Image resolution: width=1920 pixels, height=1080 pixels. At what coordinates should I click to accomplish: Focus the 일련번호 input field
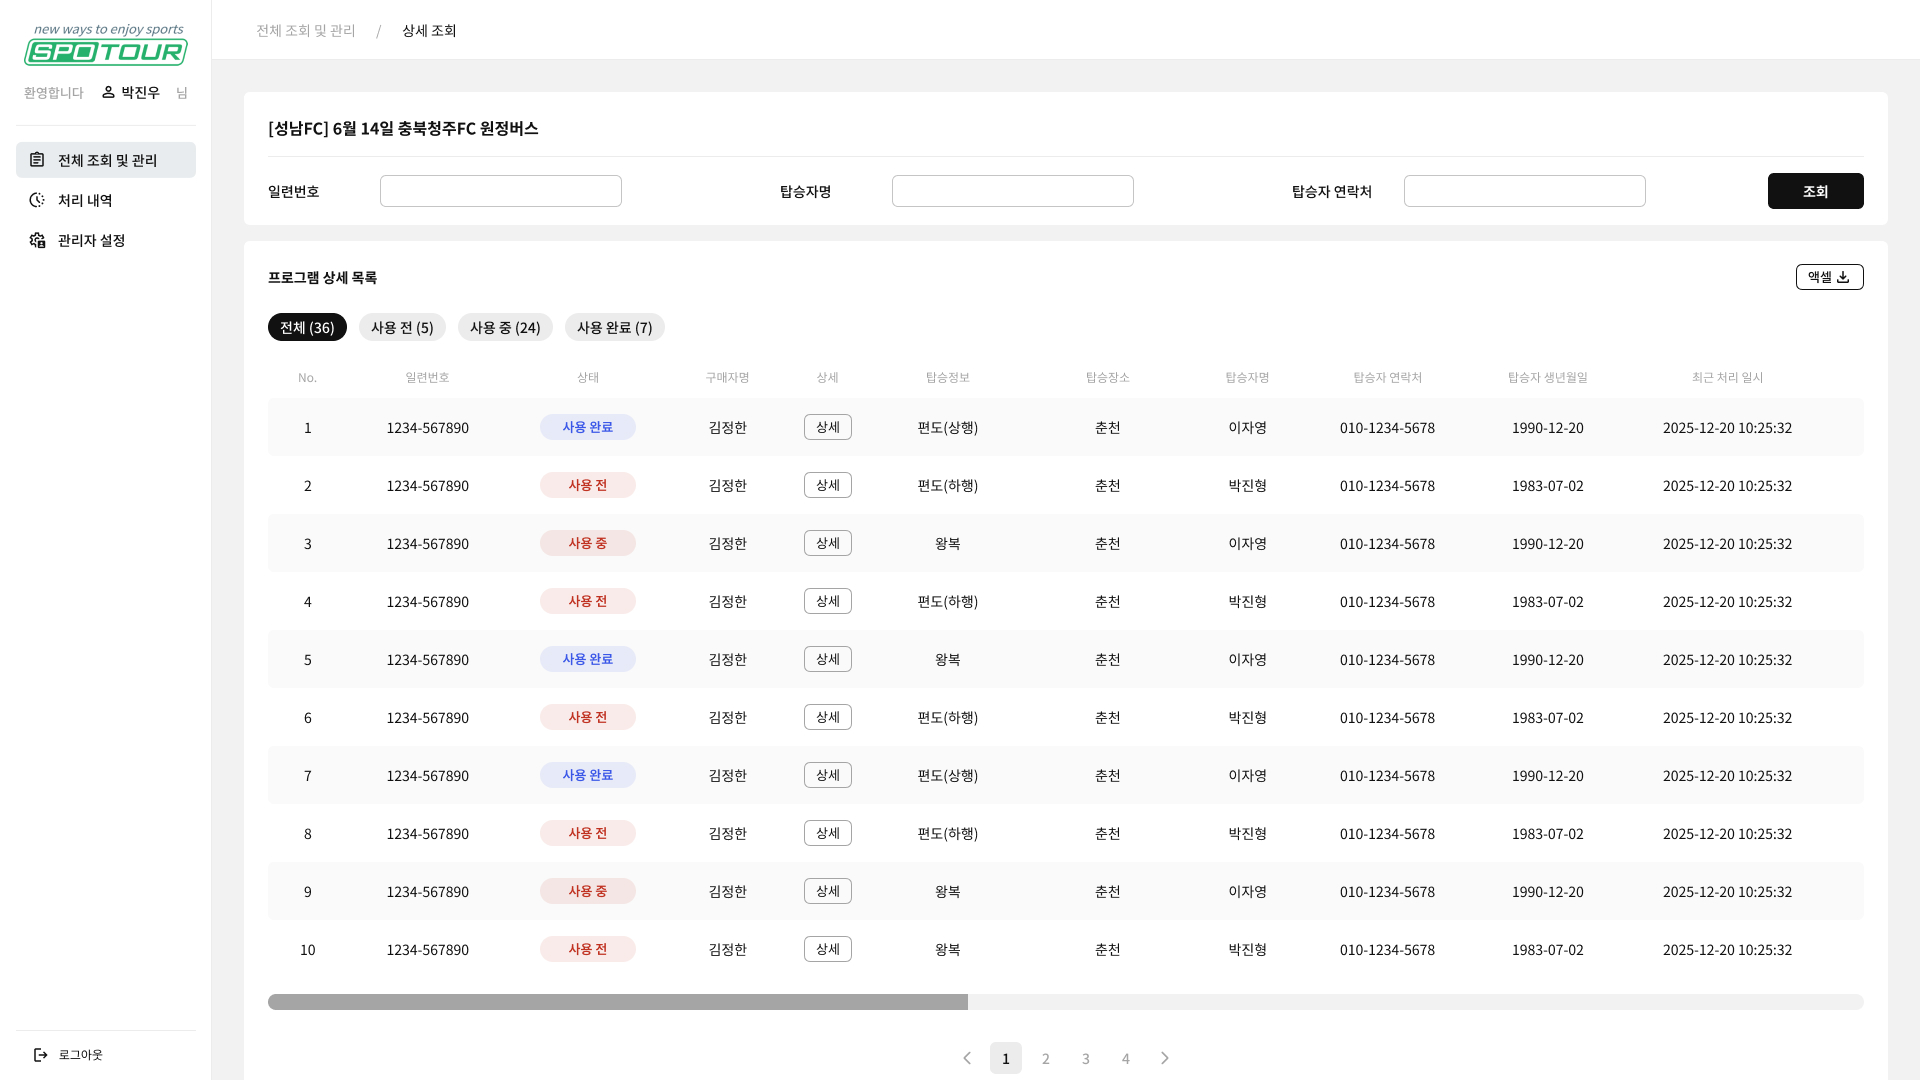click(500, 191)
